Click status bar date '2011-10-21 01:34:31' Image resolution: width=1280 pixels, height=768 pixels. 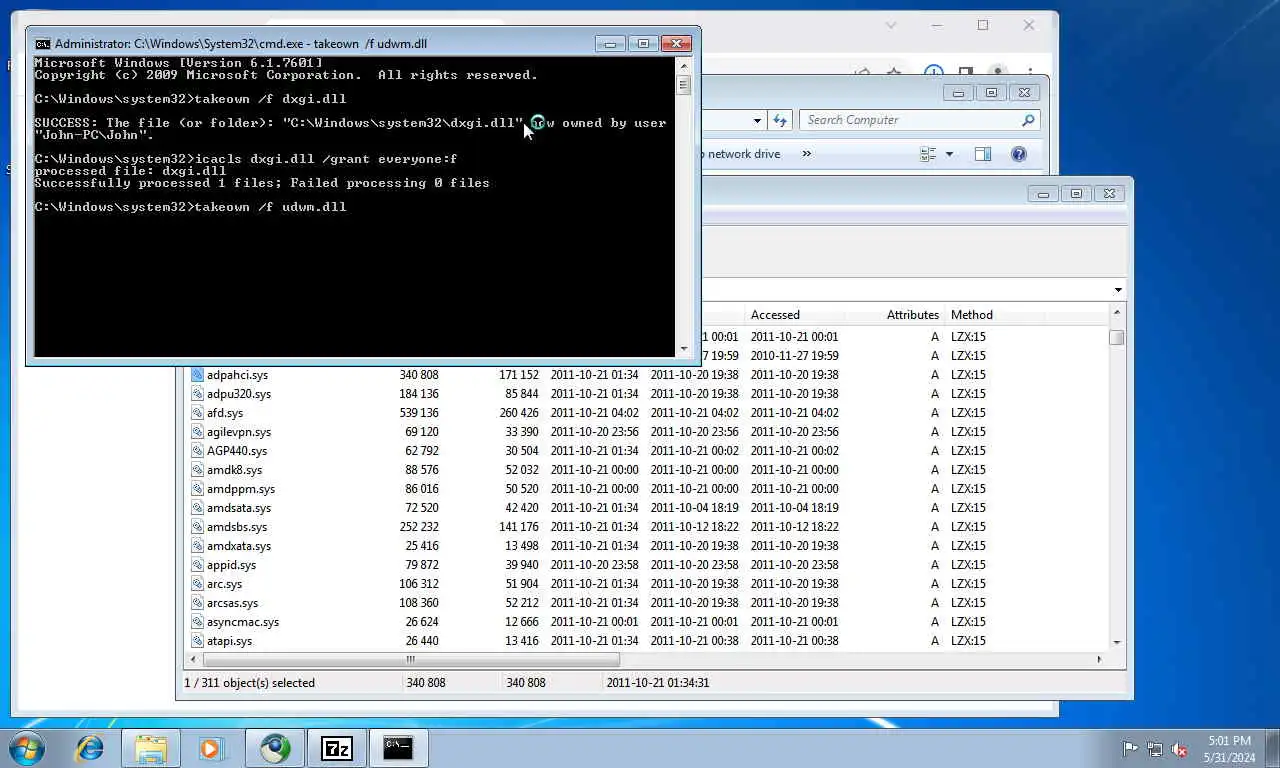pyautogui.click(x=657, y=683)
